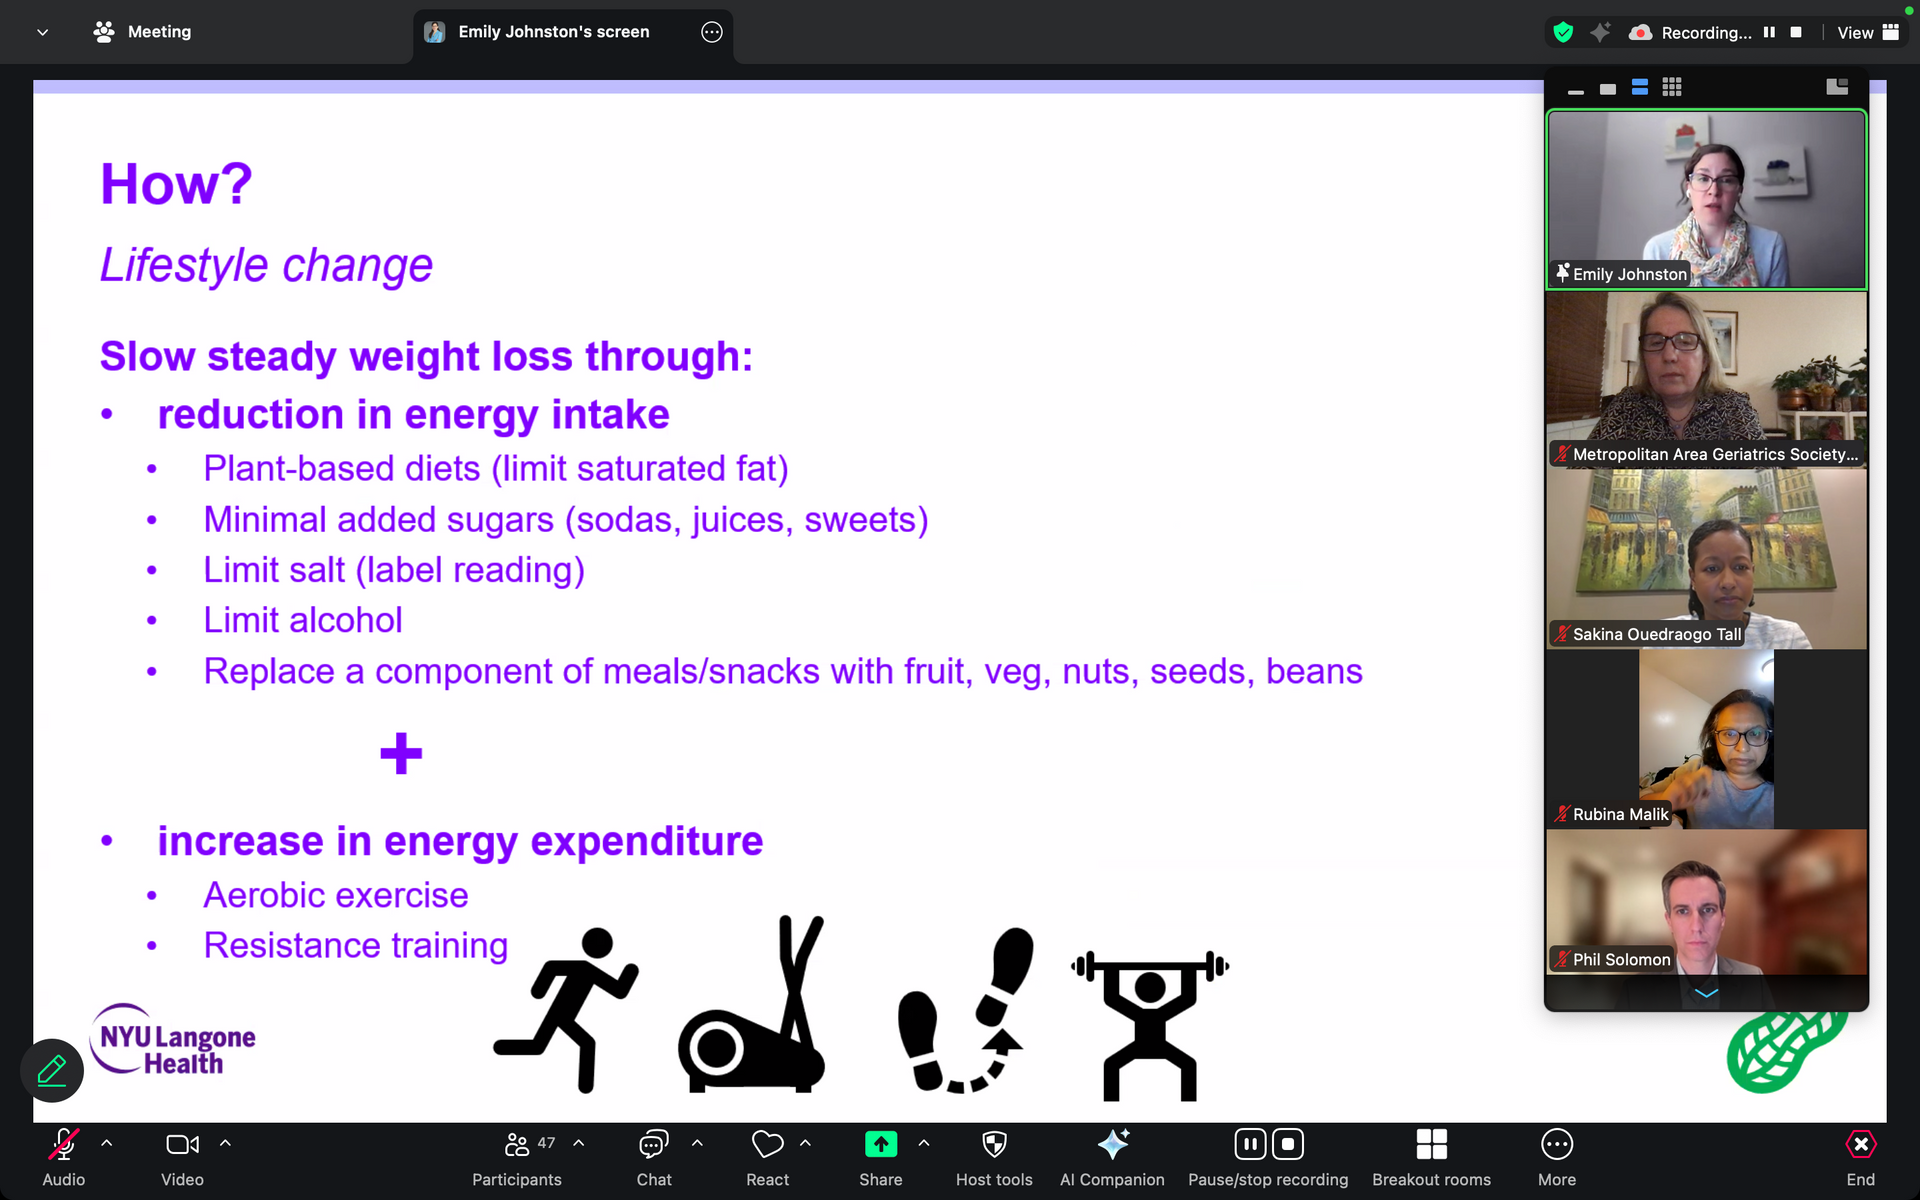Select Emily Johnston's screen tab
Image resolution: width=1920 pixels, height=1200 pixels.
553,32
